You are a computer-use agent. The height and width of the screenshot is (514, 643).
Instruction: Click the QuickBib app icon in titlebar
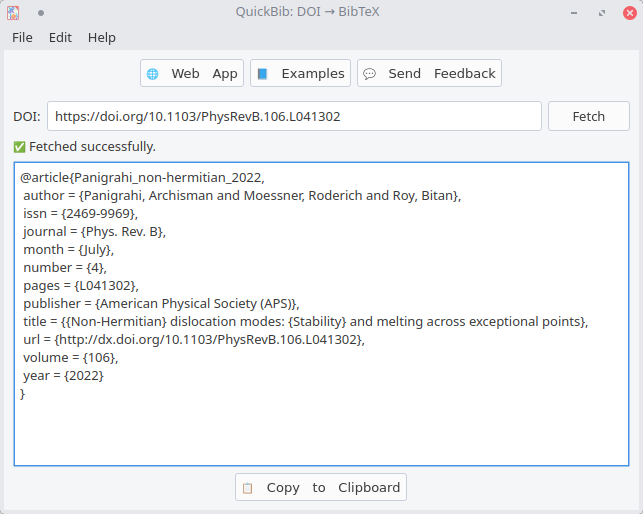(13, 13)
